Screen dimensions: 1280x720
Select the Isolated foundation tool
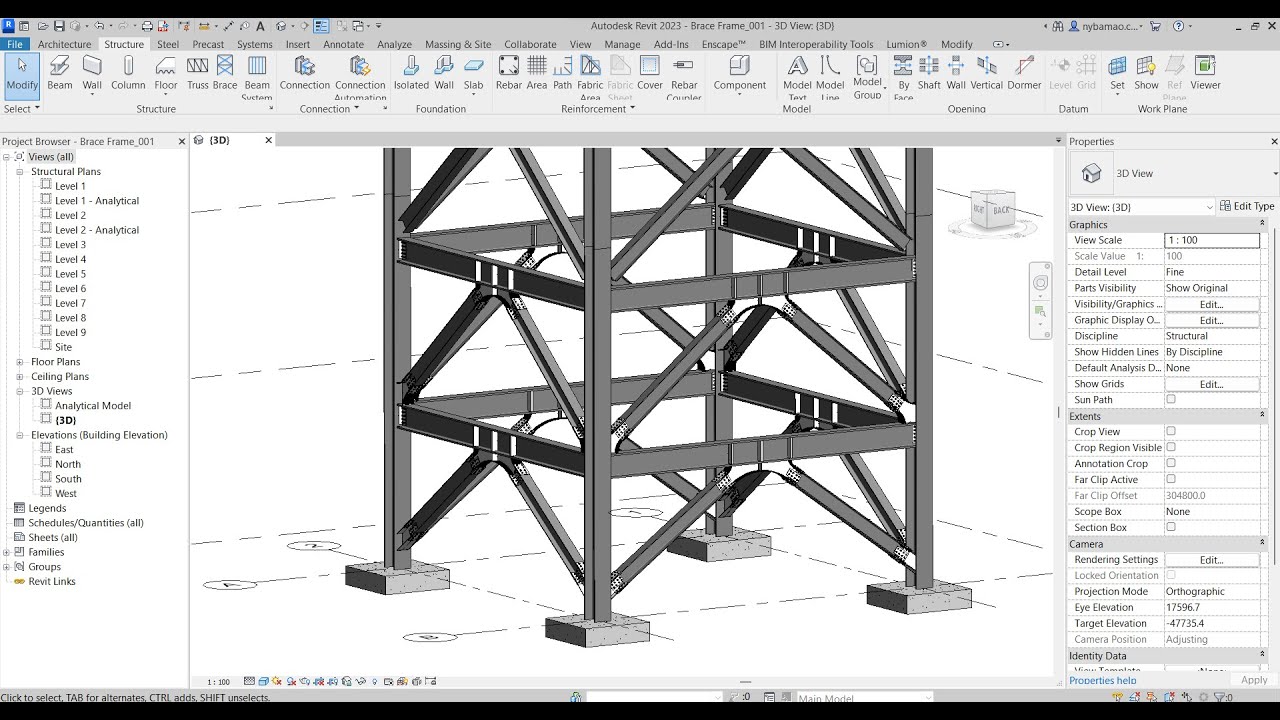pos(411,74)
